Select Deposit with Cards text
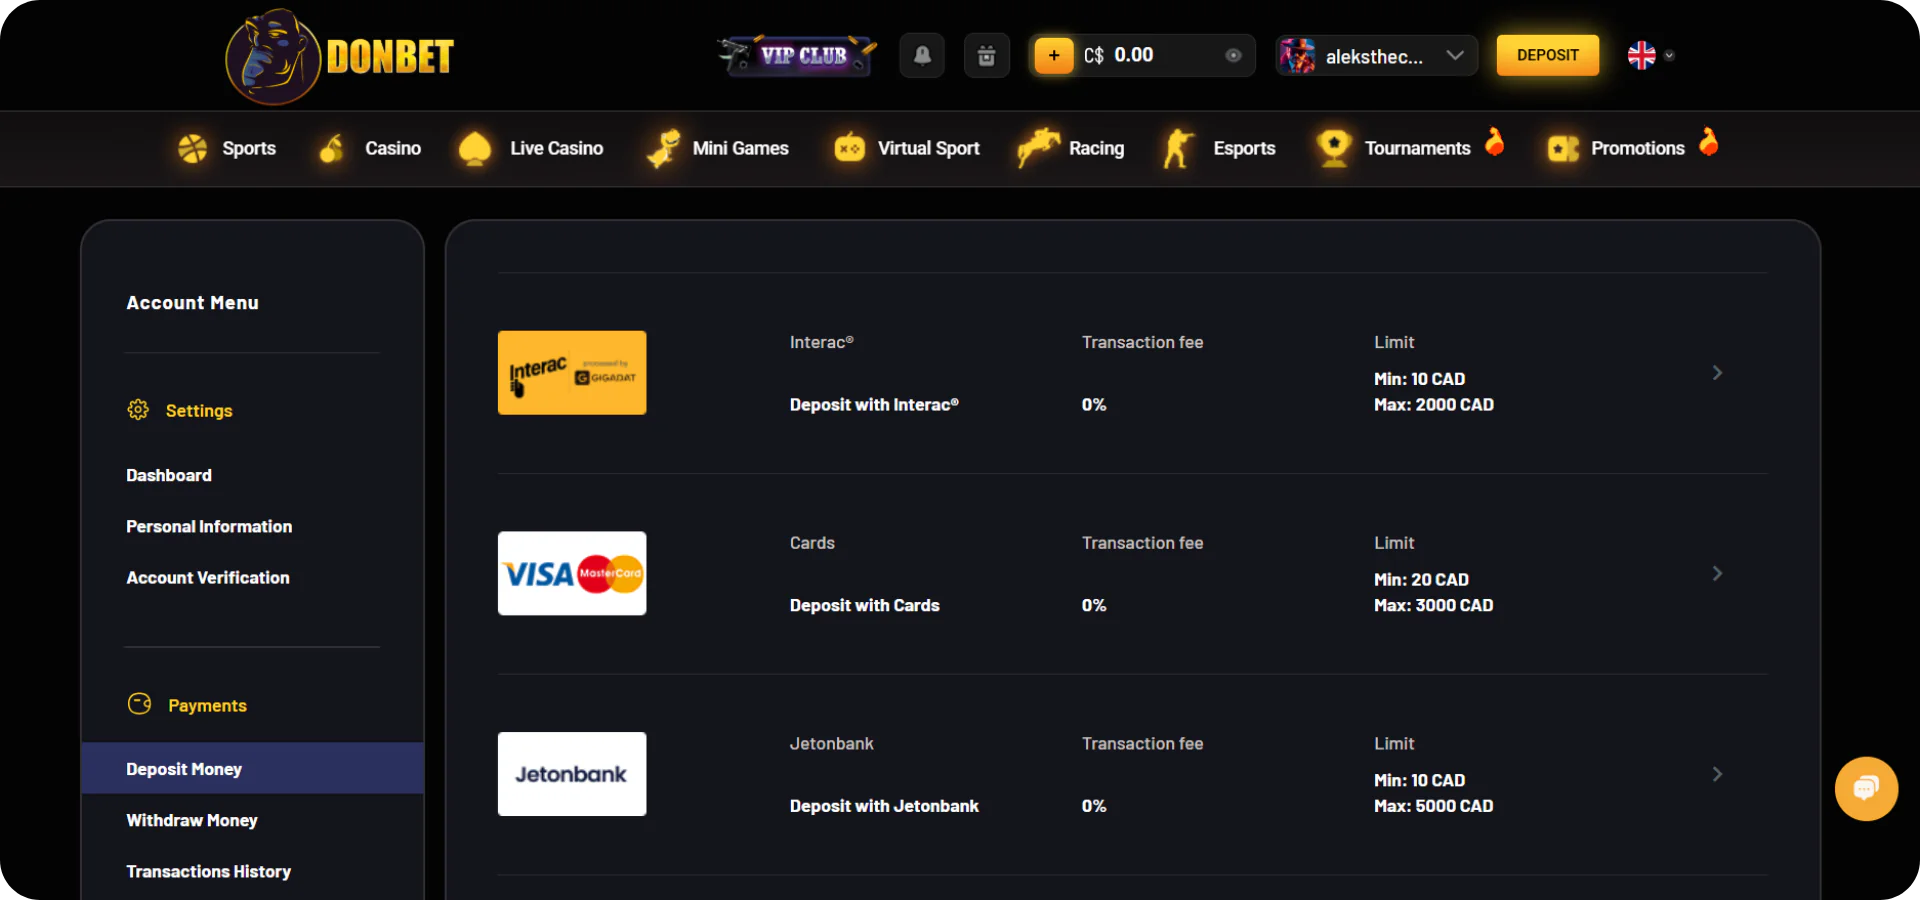 click(x=864, y=605)
